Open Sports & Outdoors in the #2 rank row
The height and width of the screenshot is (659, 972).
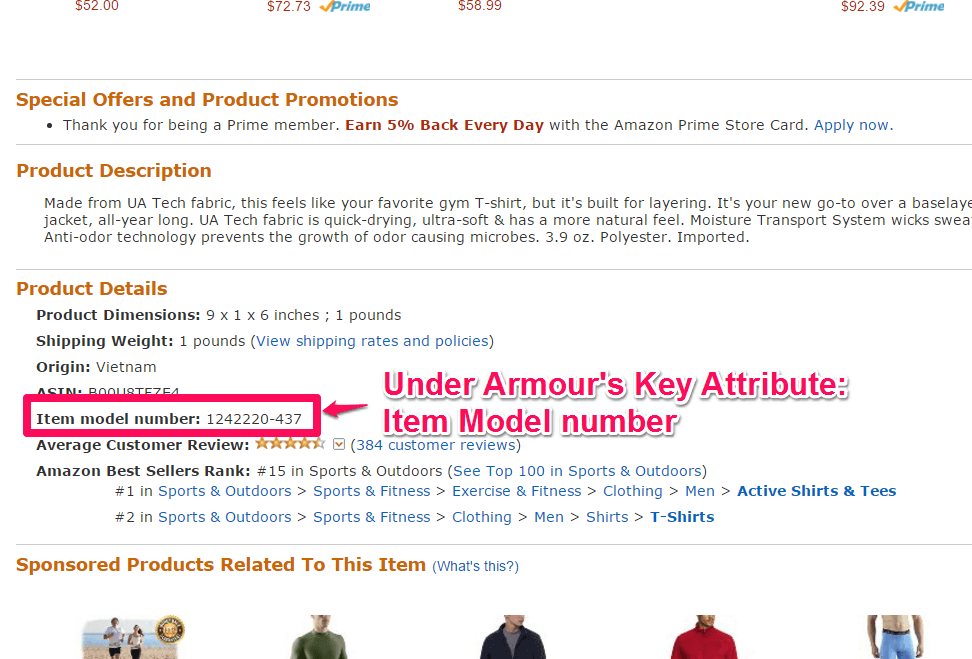click(x=224, y=517)
